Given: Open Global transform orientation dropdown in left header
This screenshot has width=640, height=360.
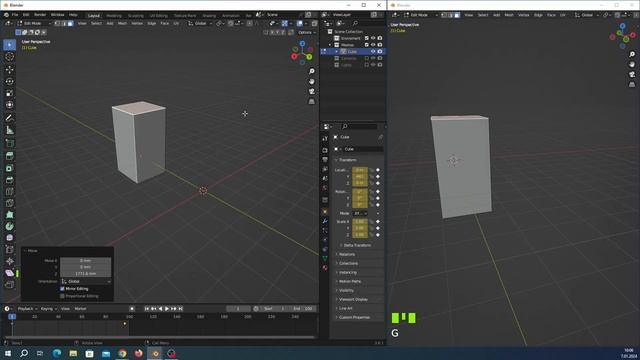Looking at the screenshot, I should coord(200,24).
